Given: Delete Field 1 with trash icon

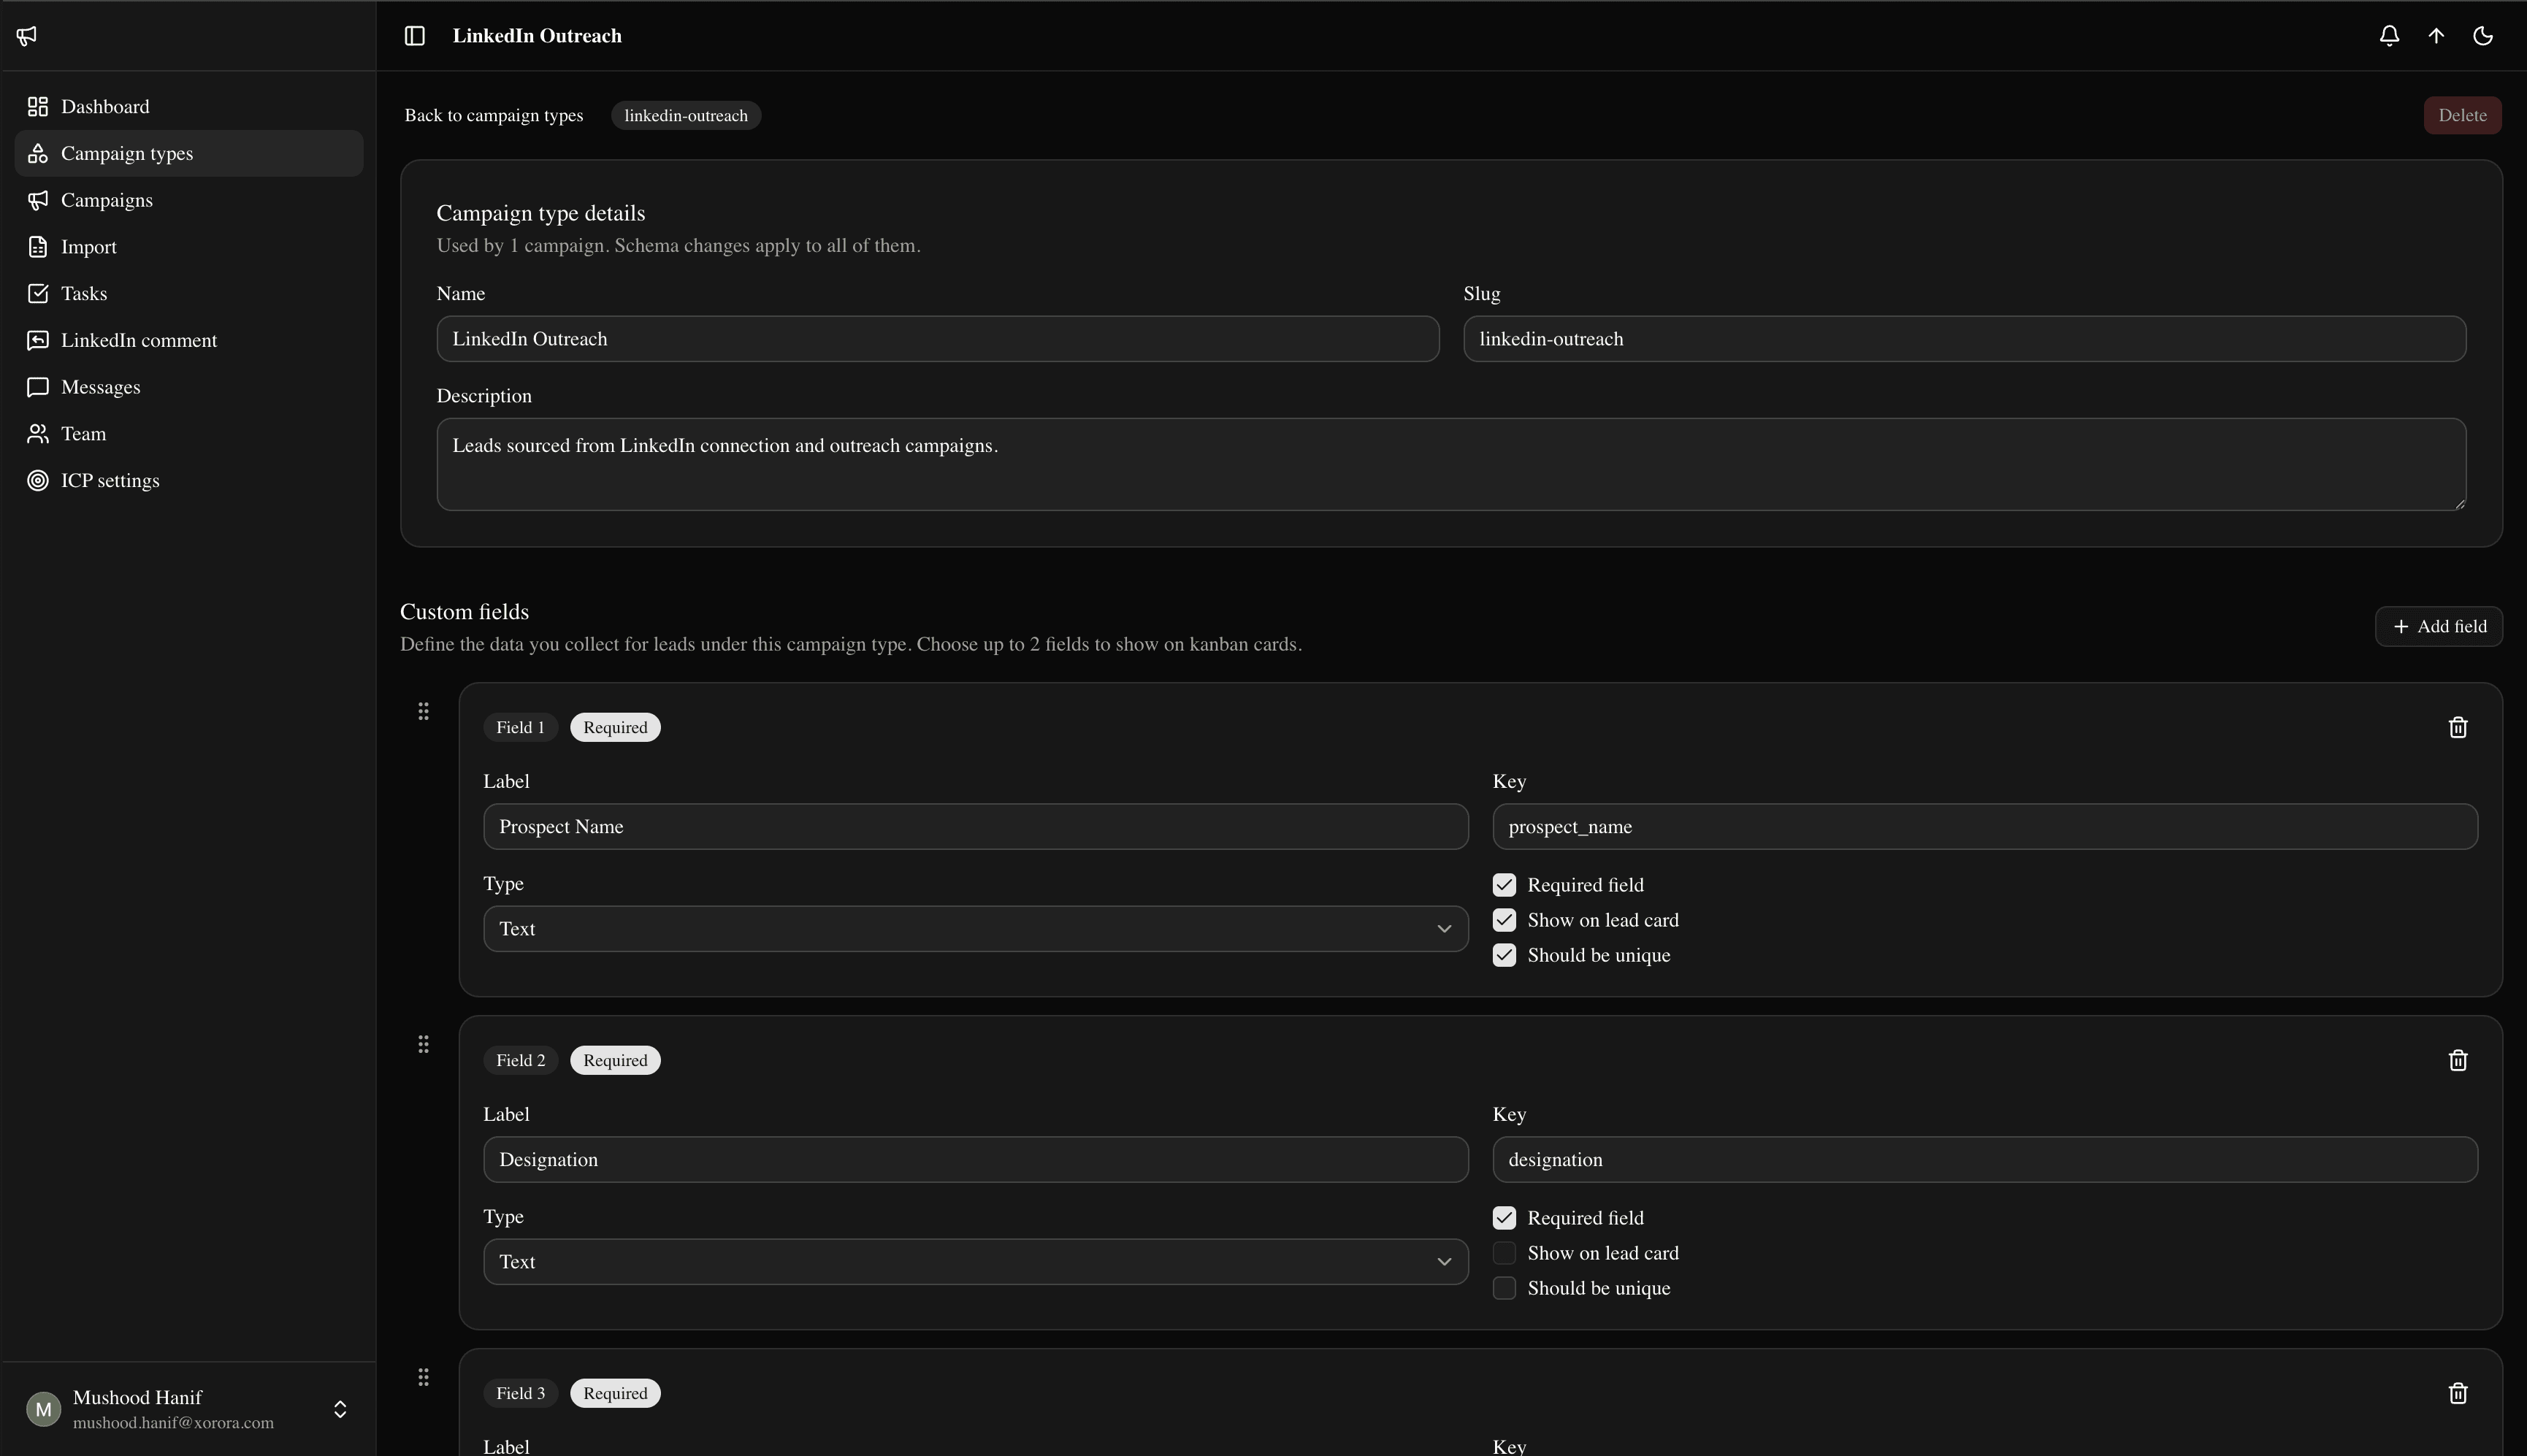Looking at the screenshot, I should (2458, 727).
